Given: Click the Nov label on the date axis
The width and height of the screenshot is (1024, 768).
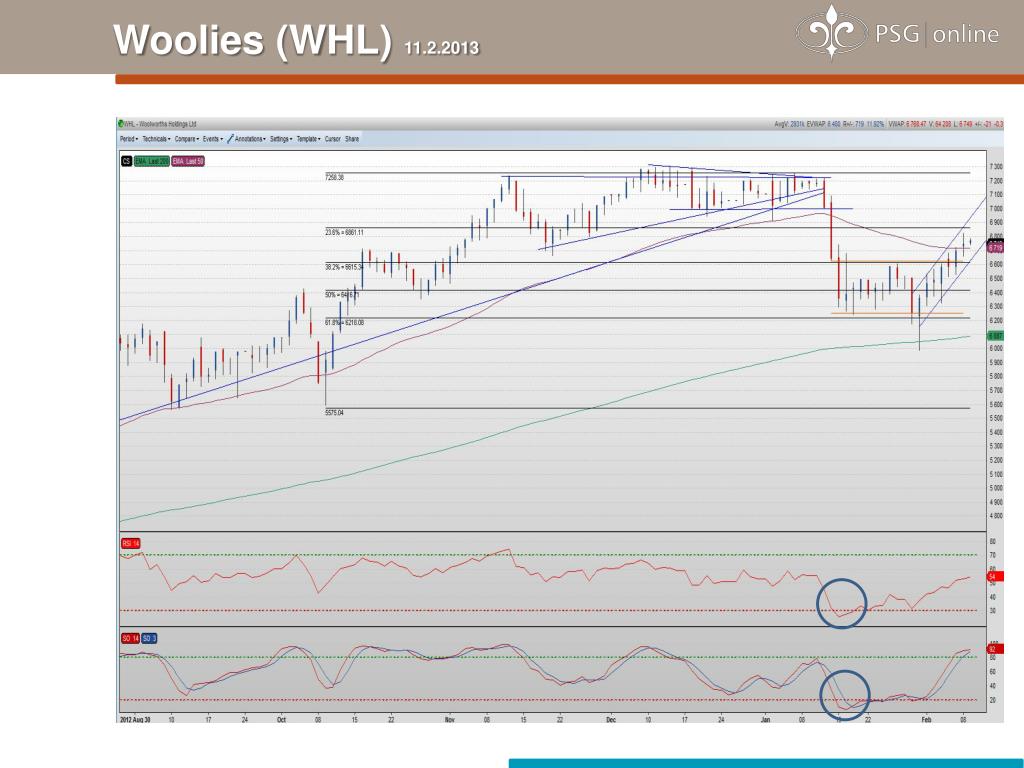Looking at the screenshot, I should (x=449, y=720).
